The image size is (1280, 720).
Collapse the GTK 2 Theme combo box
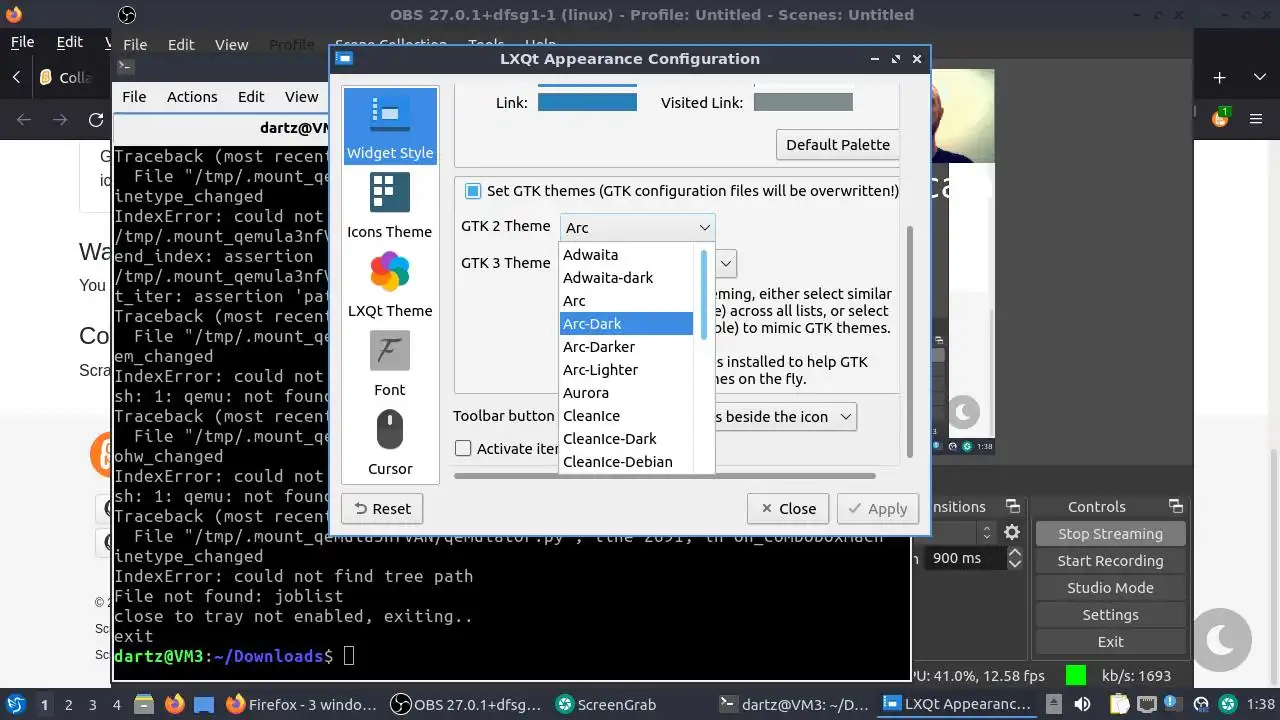(x=637, y=227)
